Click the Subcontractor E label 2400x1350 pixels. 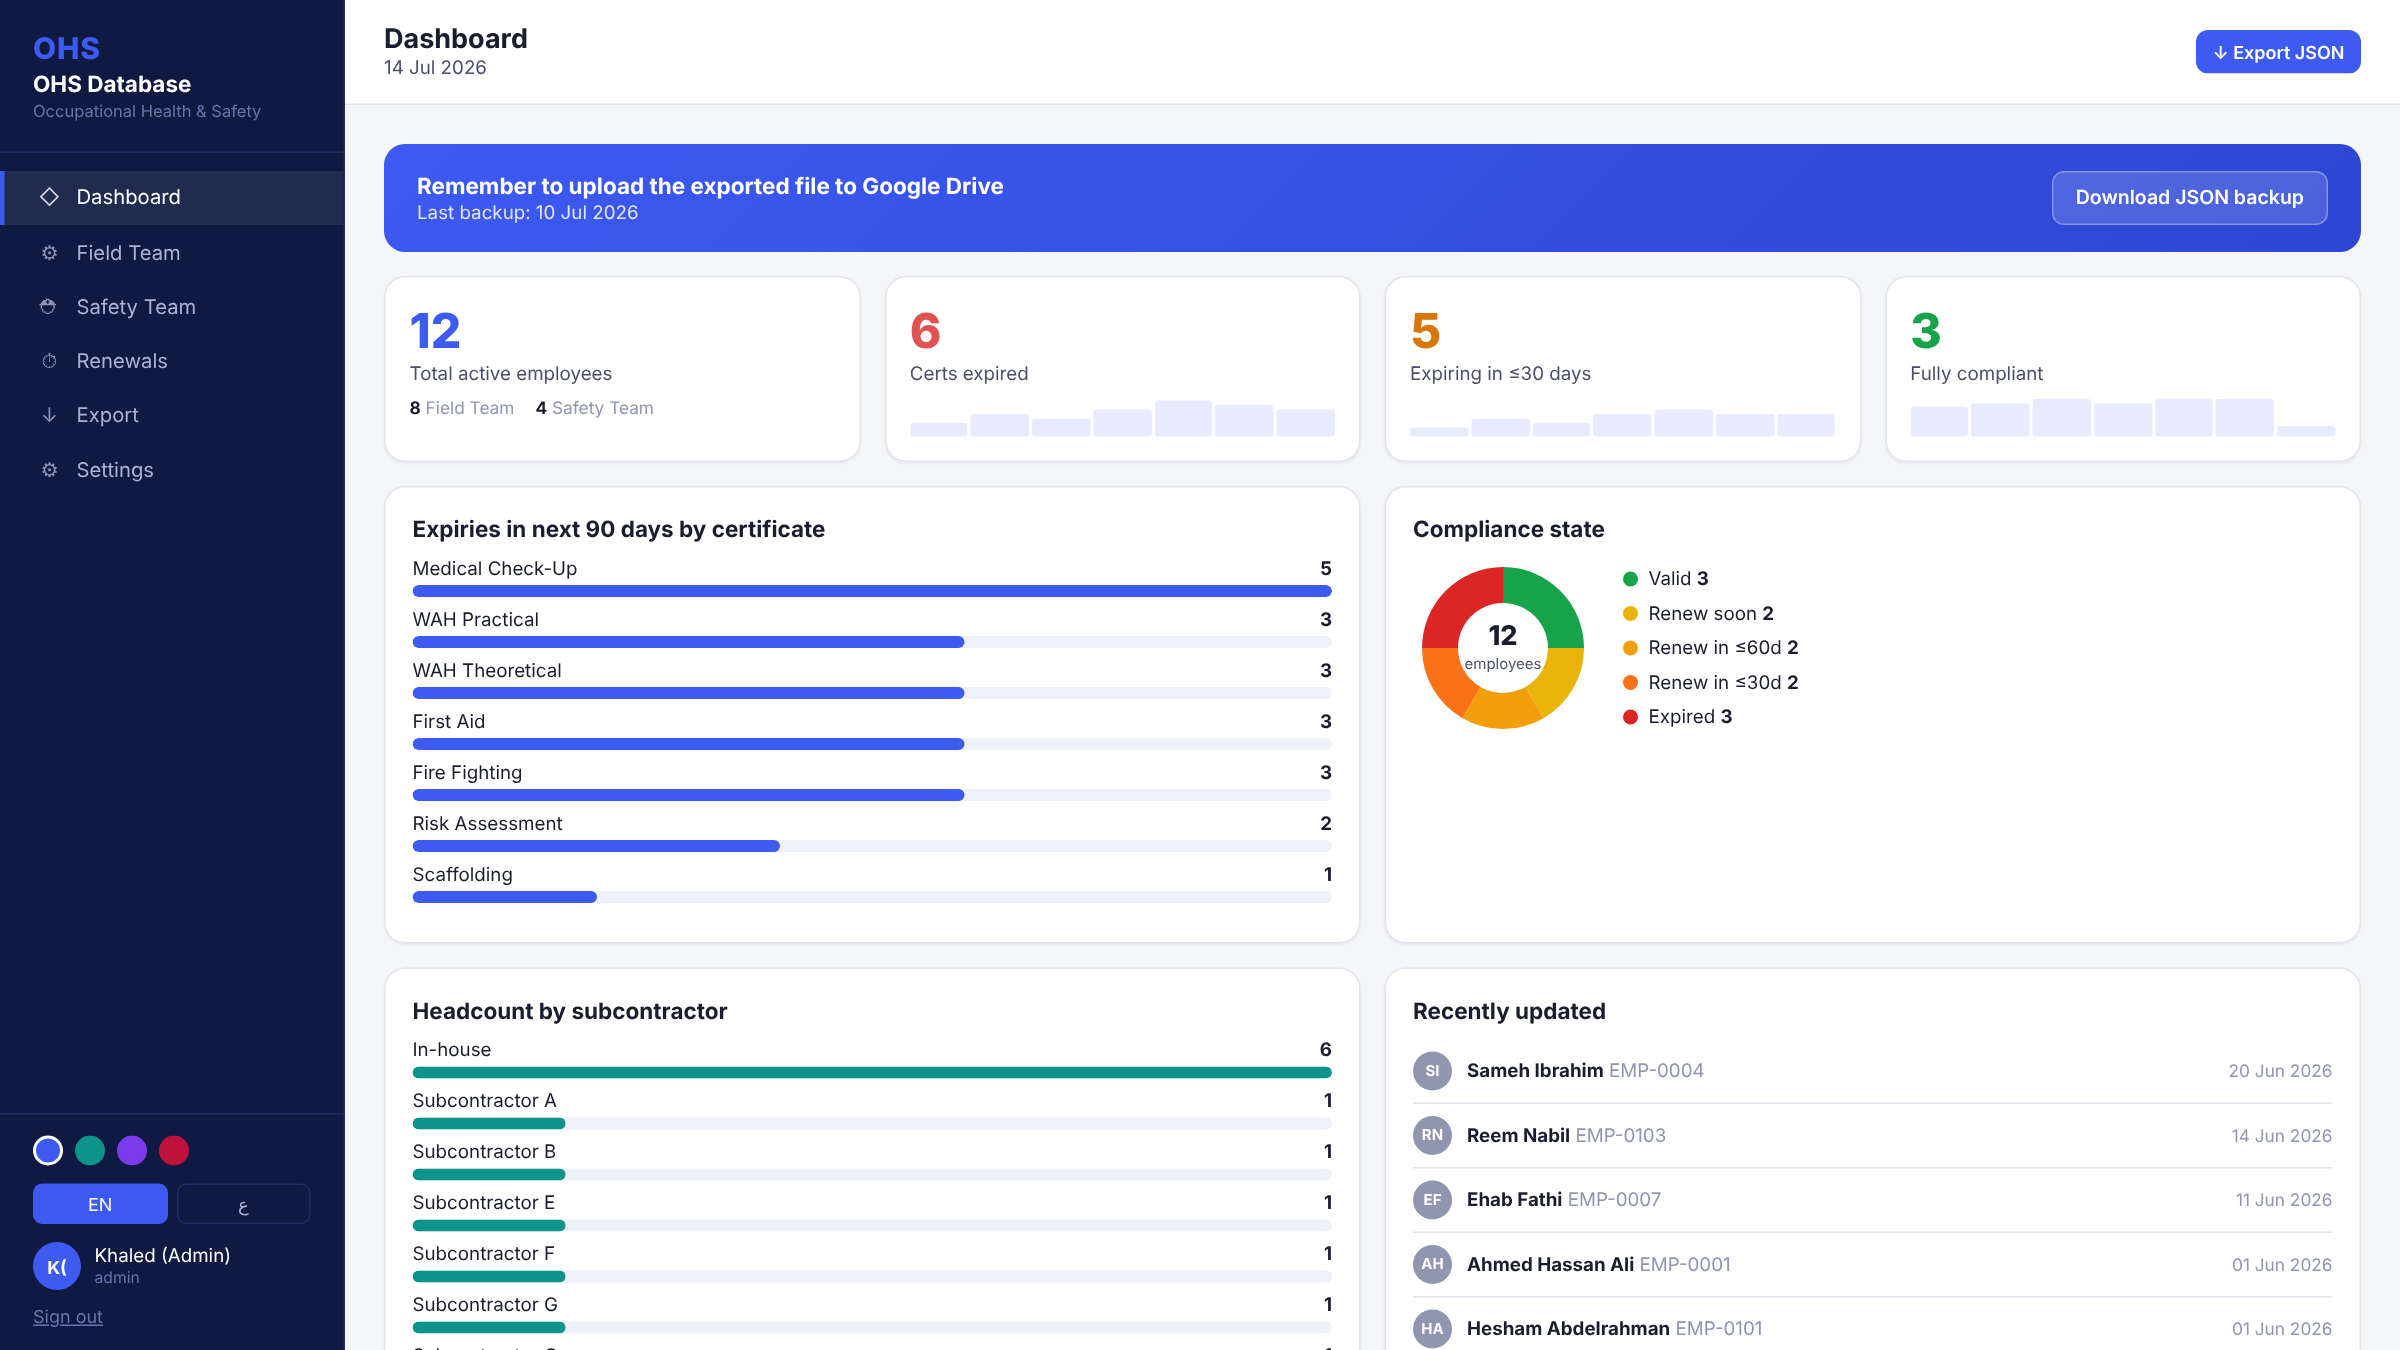pyautogui.click(x=484, y=1203)
